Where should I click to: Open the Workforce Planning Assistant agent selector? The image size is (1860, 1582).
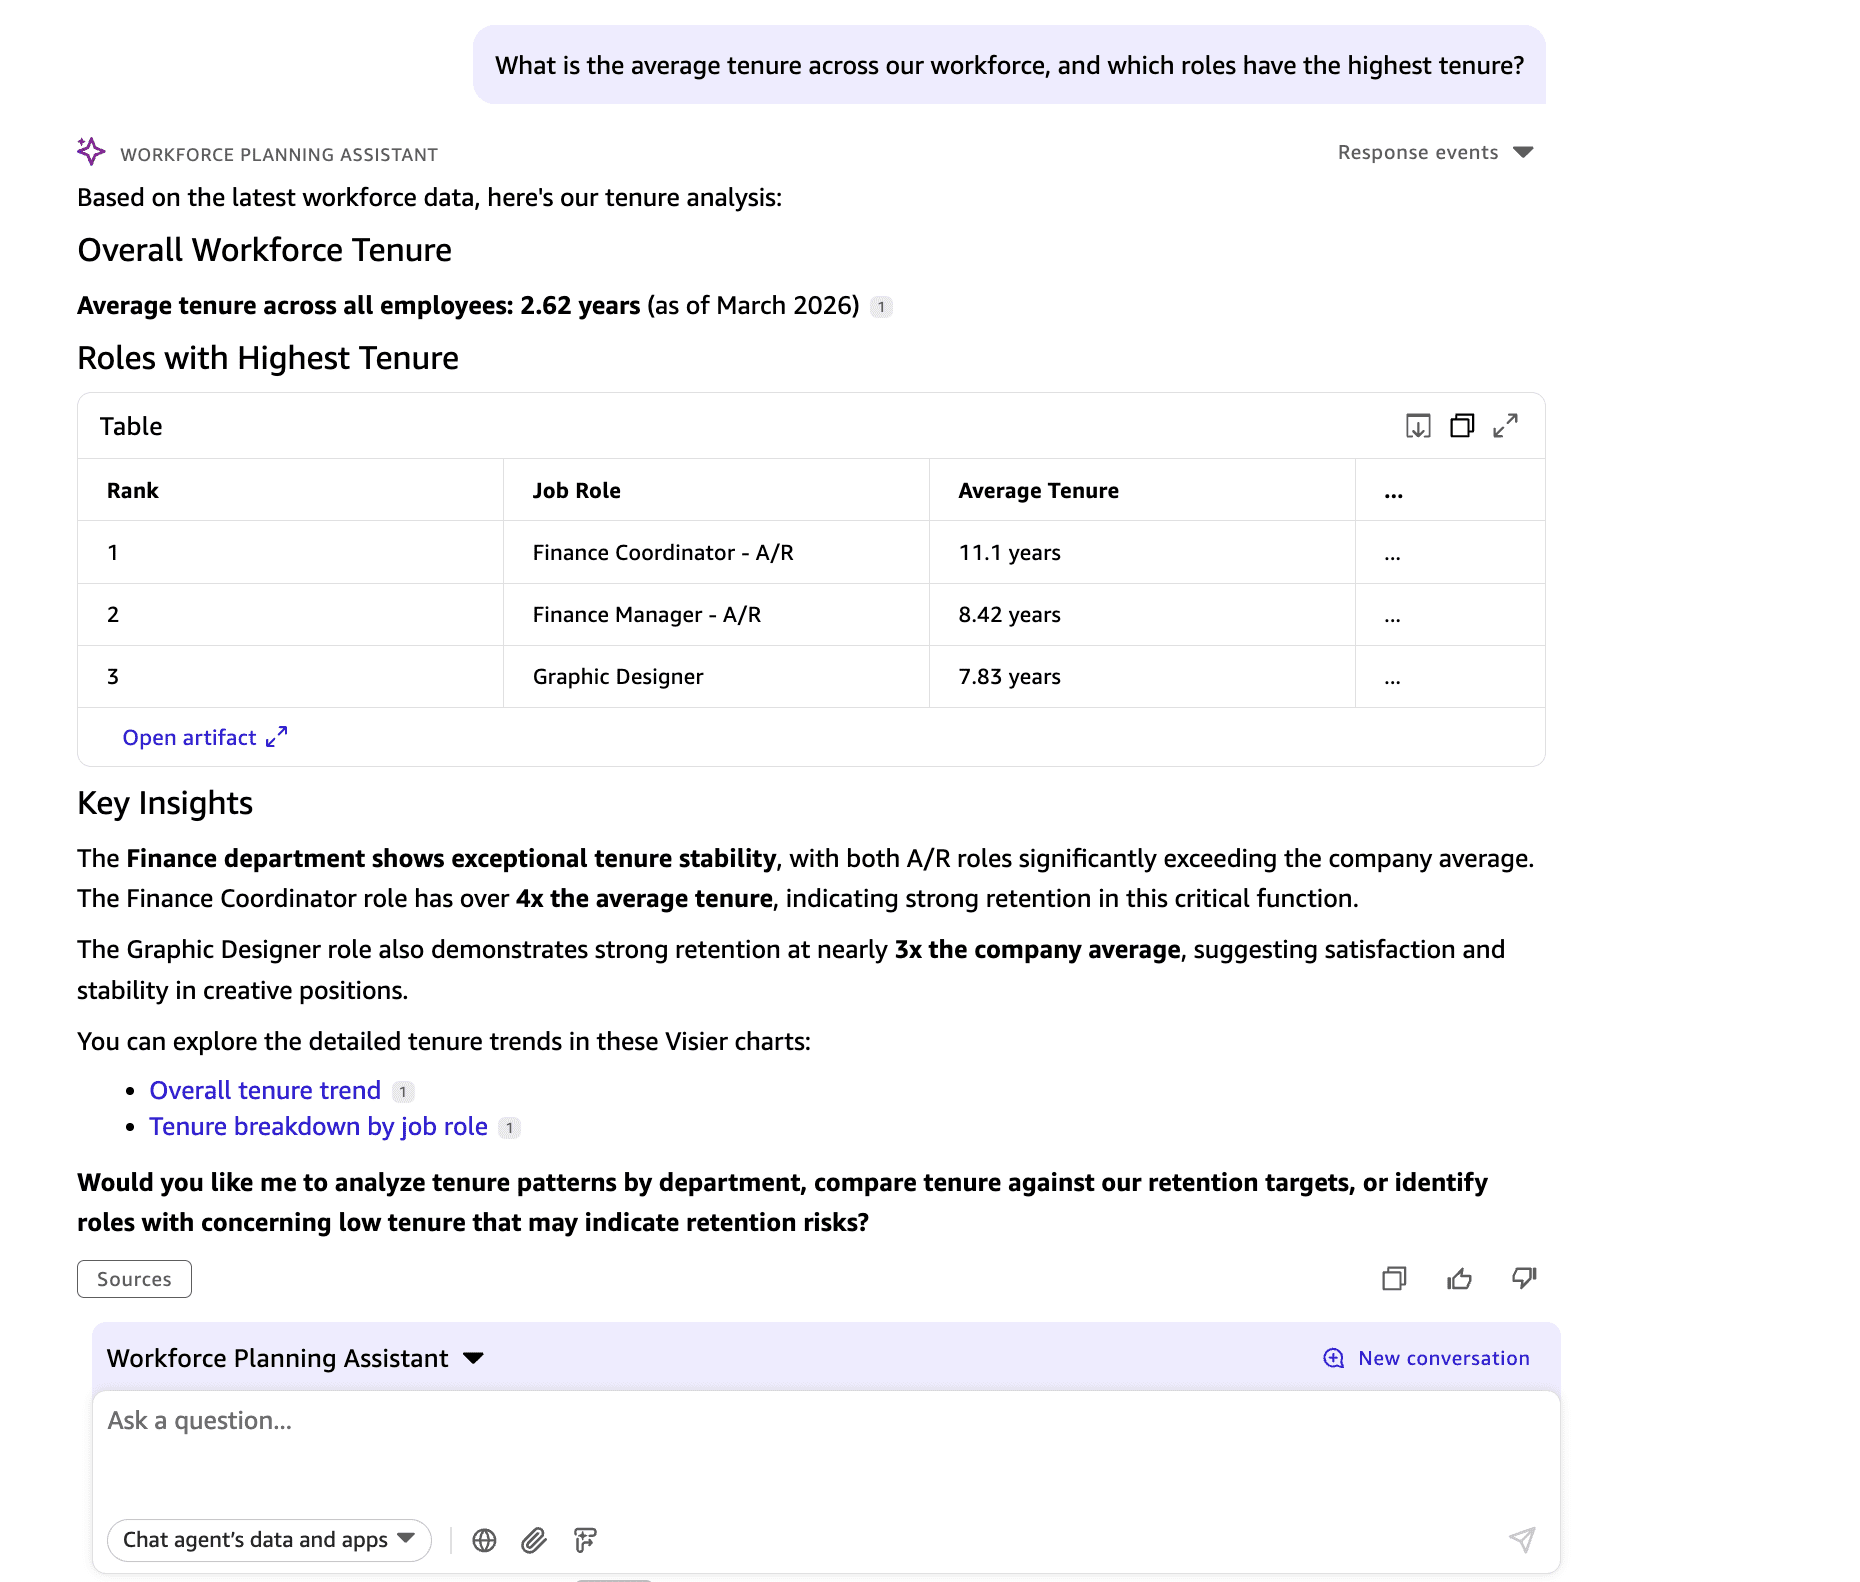[295, 1358]
